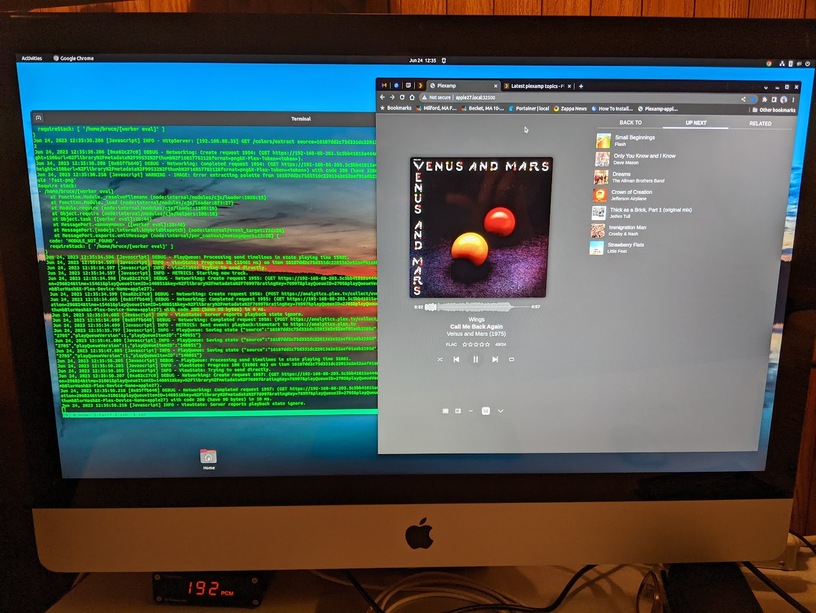Open the Bookmarks bar folder

pos(396,108)
